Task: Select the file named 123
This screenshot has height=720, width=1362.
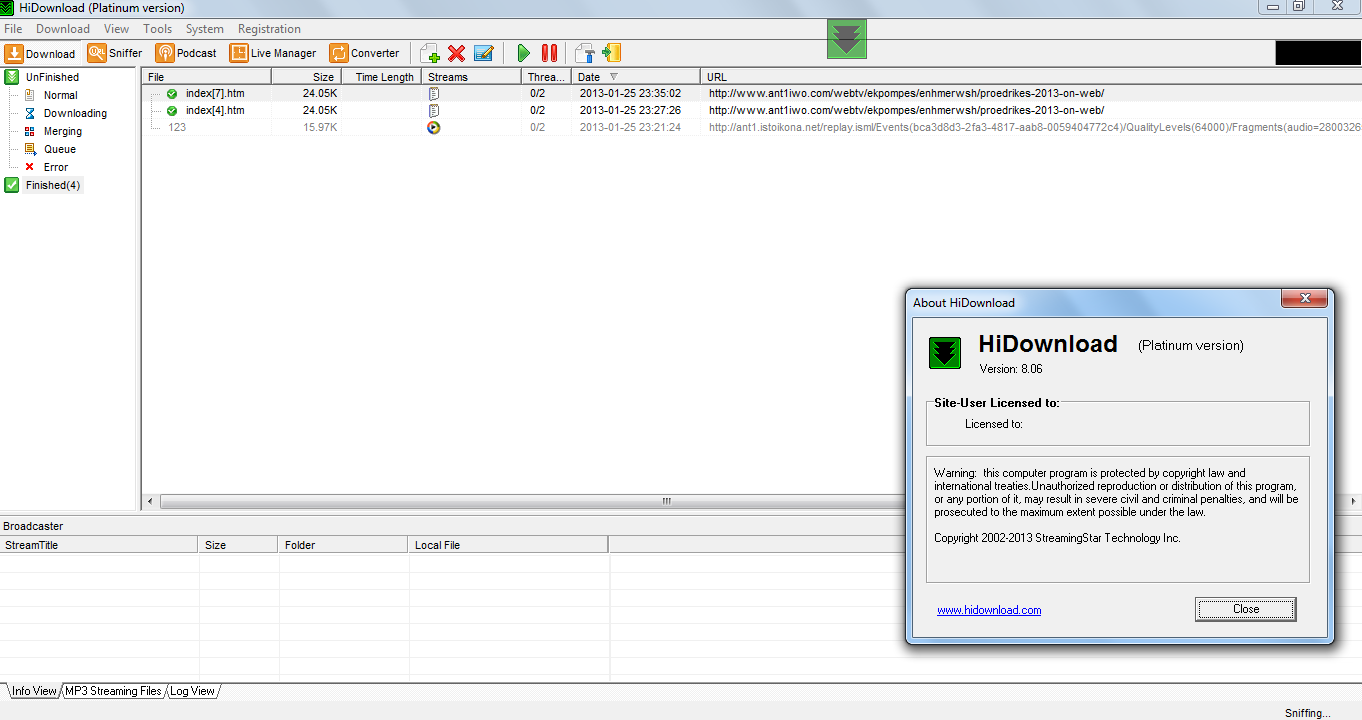Action: [x=177, y=128]
